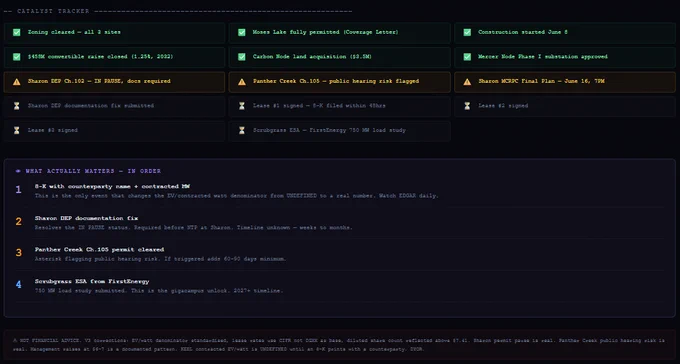This screenshot has width=680, height=364.
Task: Click the hourglass icon beside Scrubgrass ESA load study
Action: [x=242, y=130]
